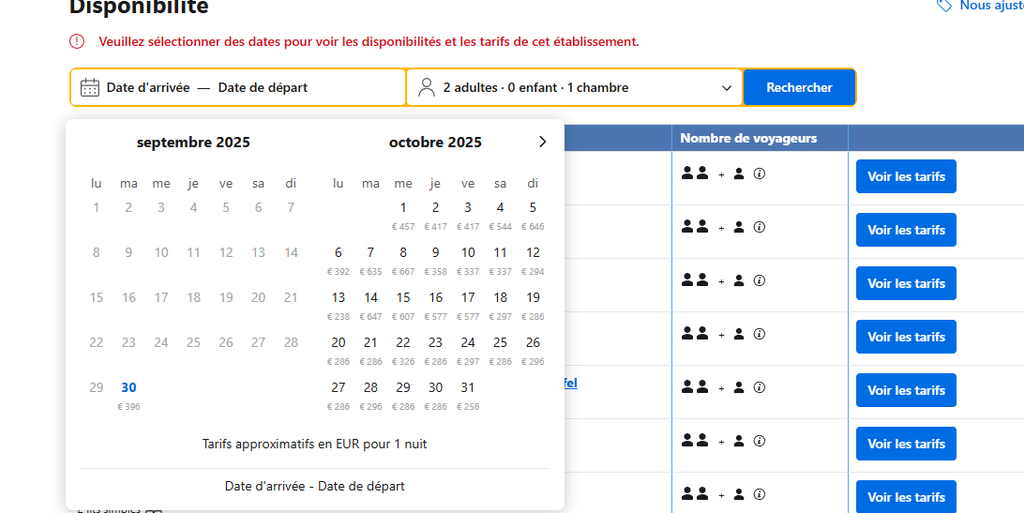Open info icon in first travelers row
This screenshot has width=1024, height=513.
pos(759,174)
